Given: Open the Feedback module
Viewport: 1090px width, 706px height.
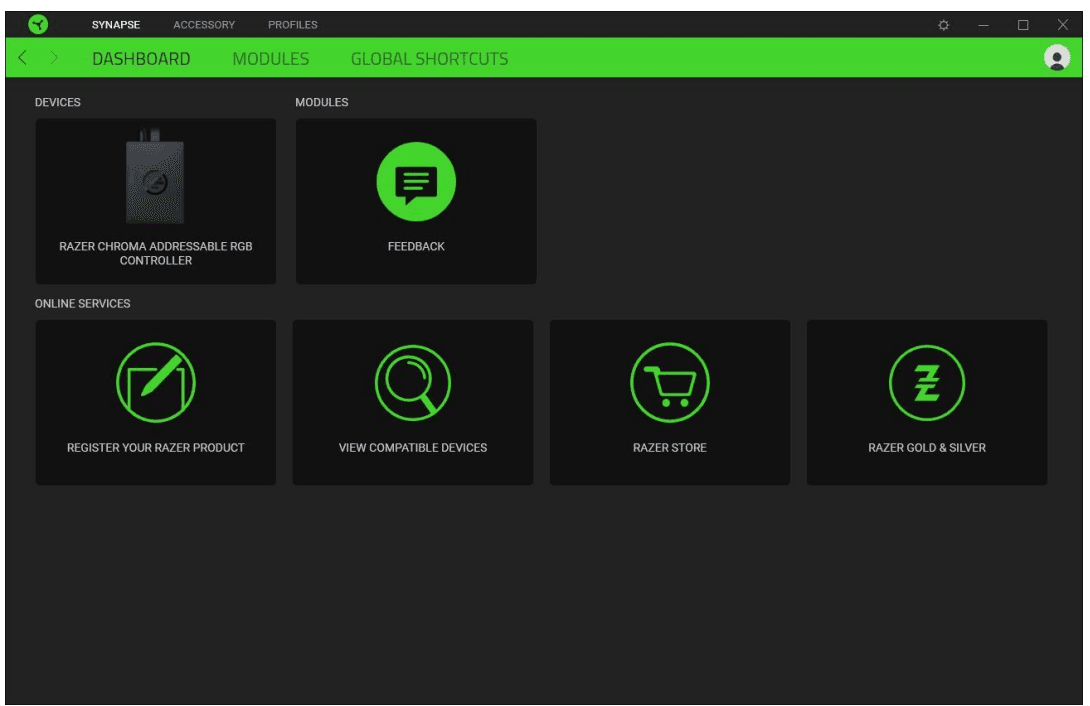Looking at the screenshot, I should 416,183.
